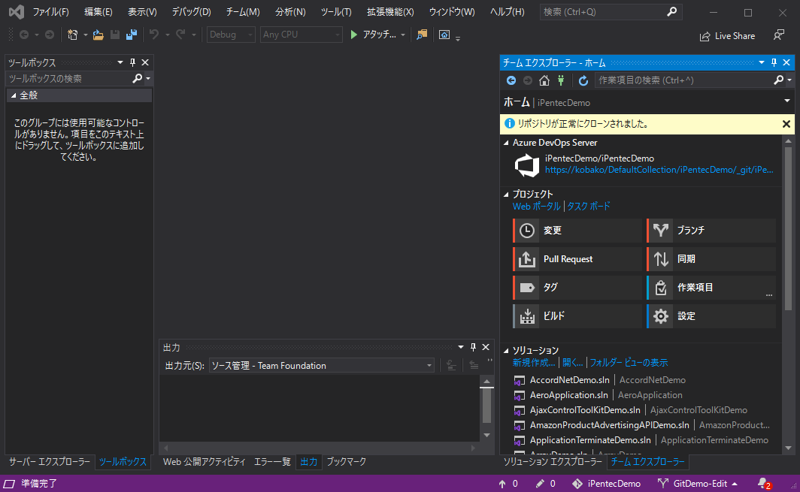Toggle auto-hide pin on Team Explorer panel
This screenshot has height=492, width=800.
click(x=774, y=62)
